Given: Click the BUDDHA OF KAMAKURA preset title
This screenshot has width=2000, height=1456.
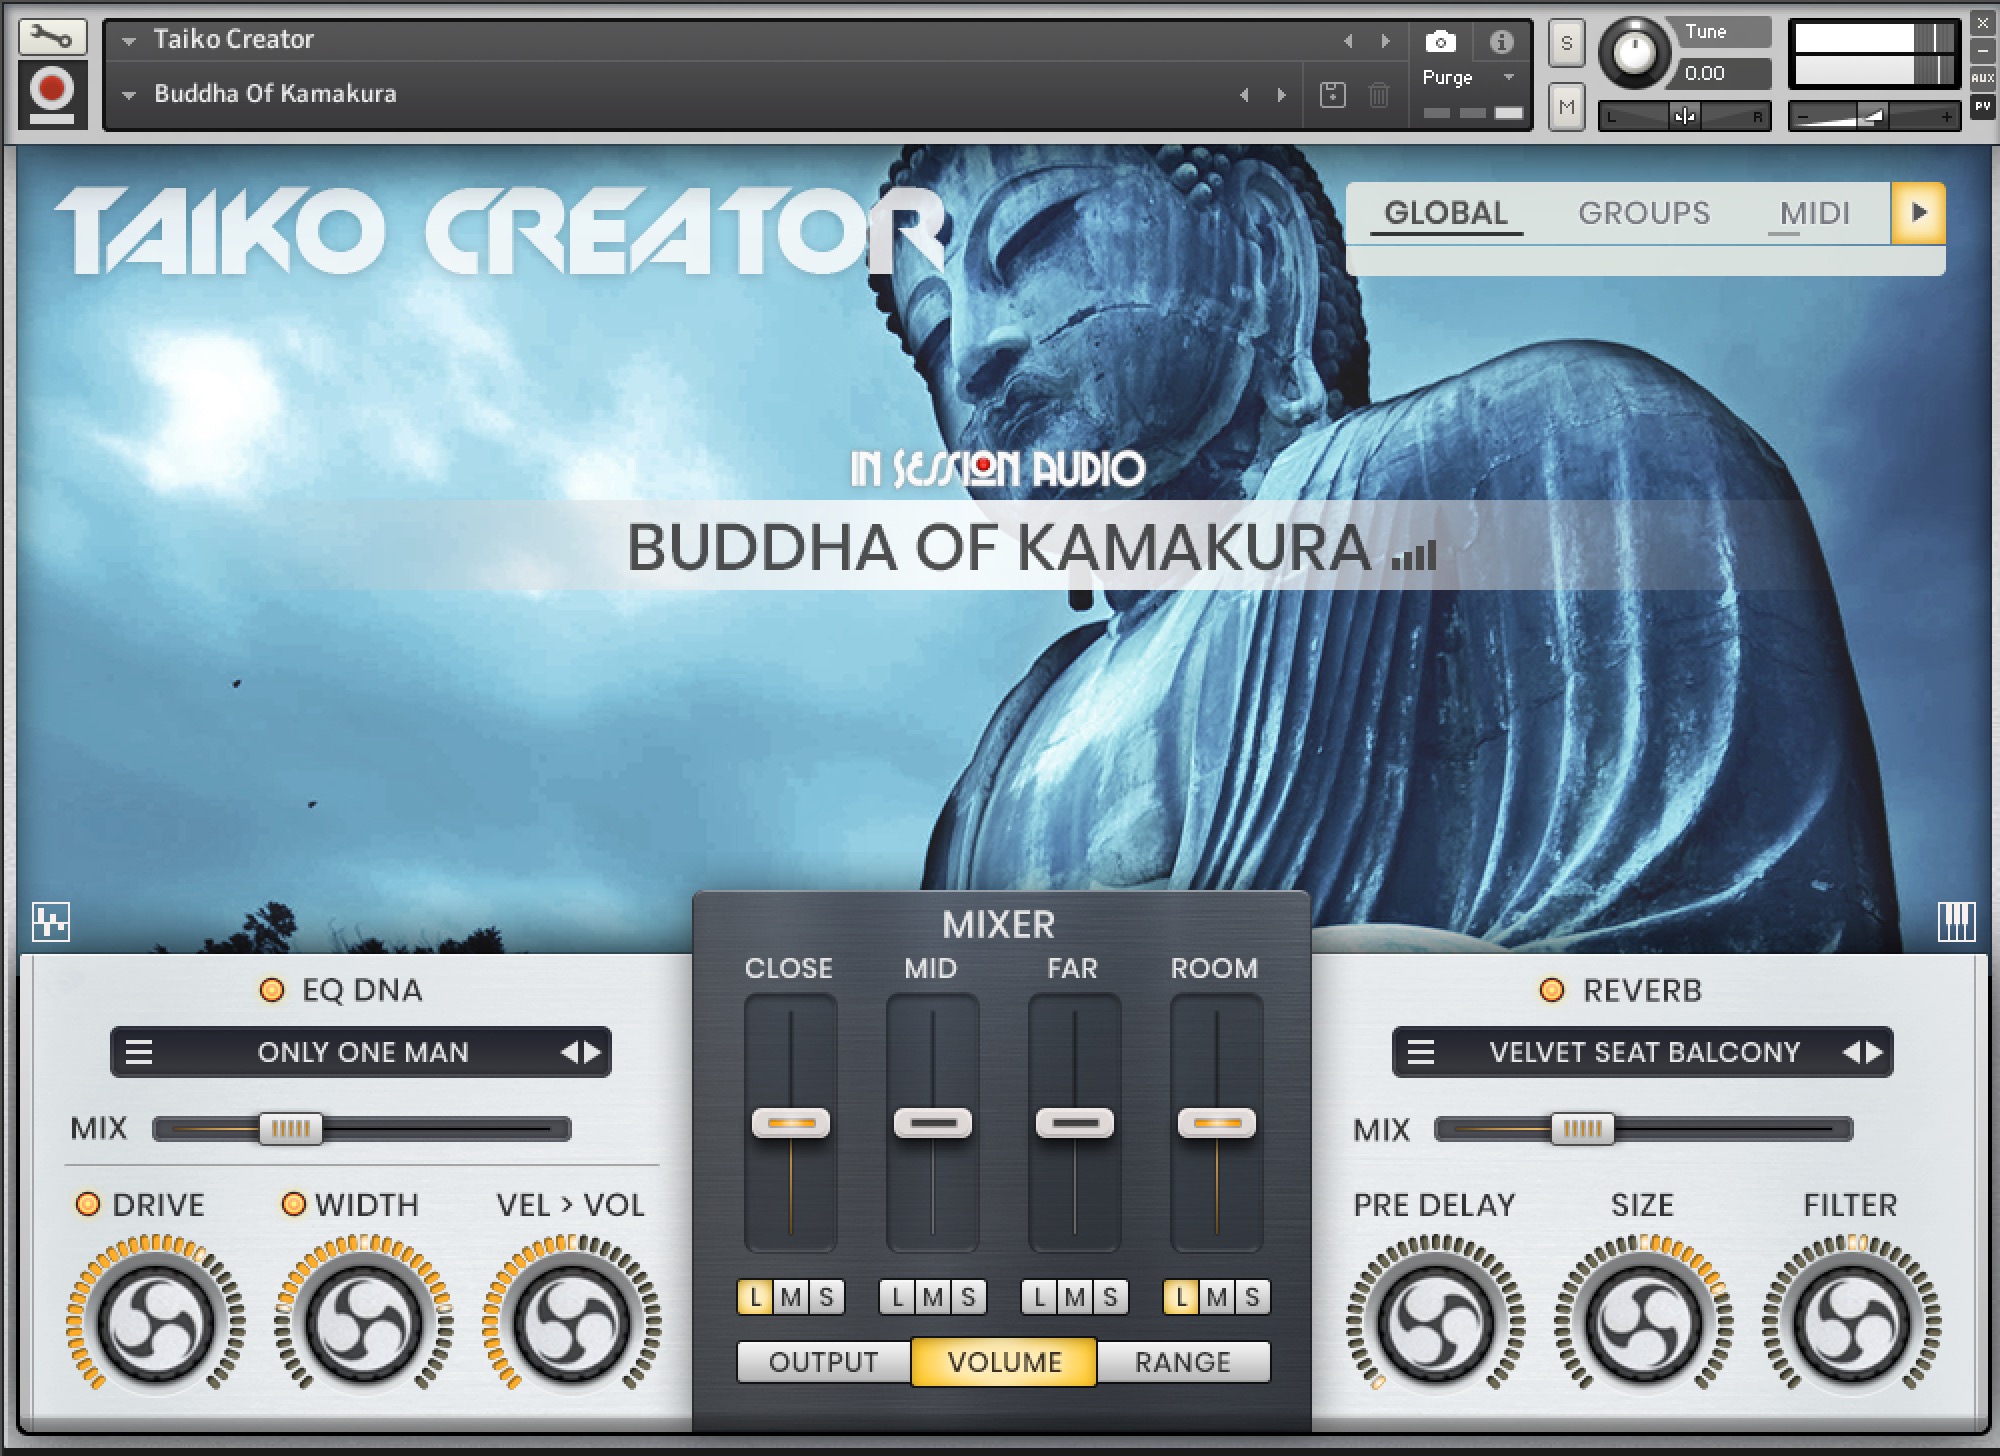Looking at the screenshot, I should click(999, 548).
